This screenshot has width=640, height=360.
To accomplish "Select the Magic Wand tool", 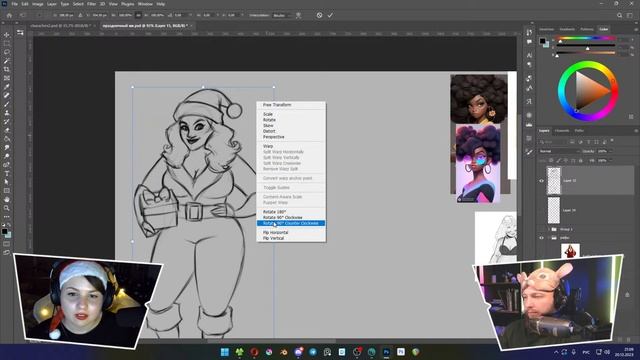I will pyautogui.click(x=7, y=61).
